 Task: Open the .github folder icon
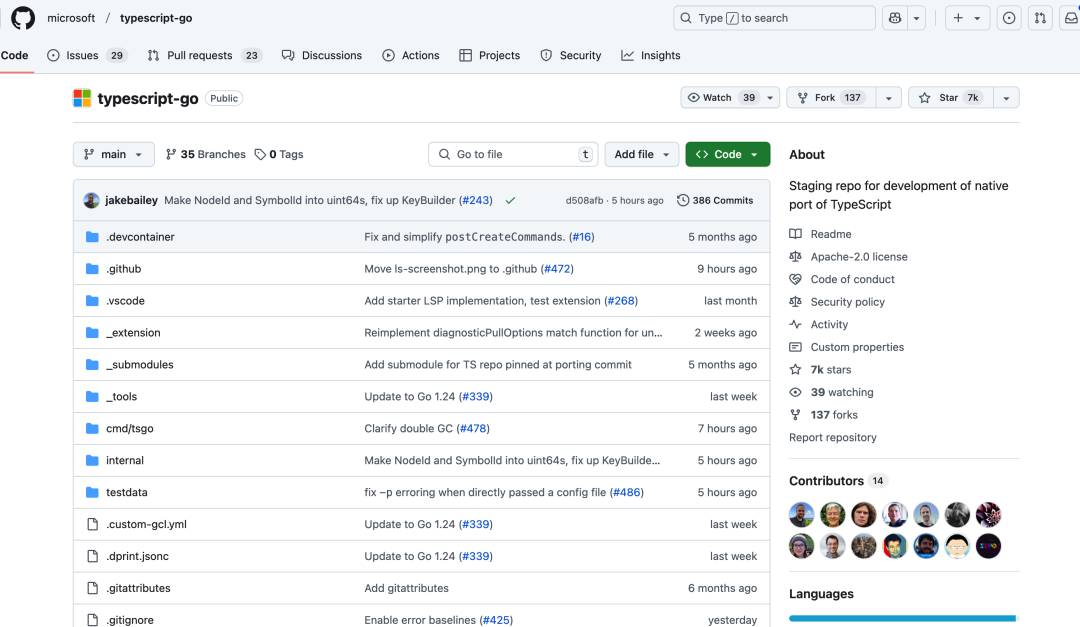point(92,269)
